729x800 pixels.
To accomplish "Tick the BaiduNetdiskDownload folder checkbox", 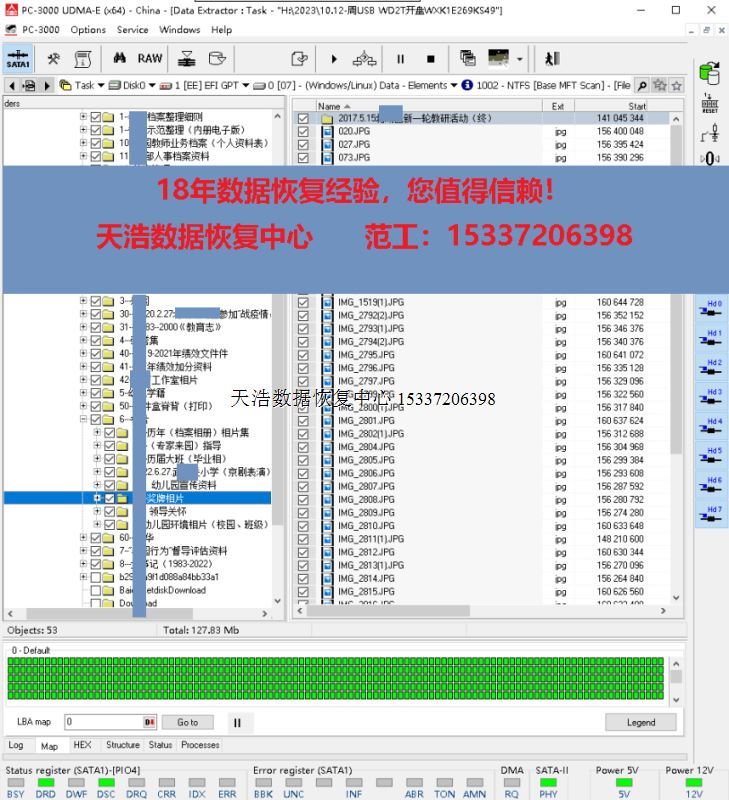I will [97, 590].
